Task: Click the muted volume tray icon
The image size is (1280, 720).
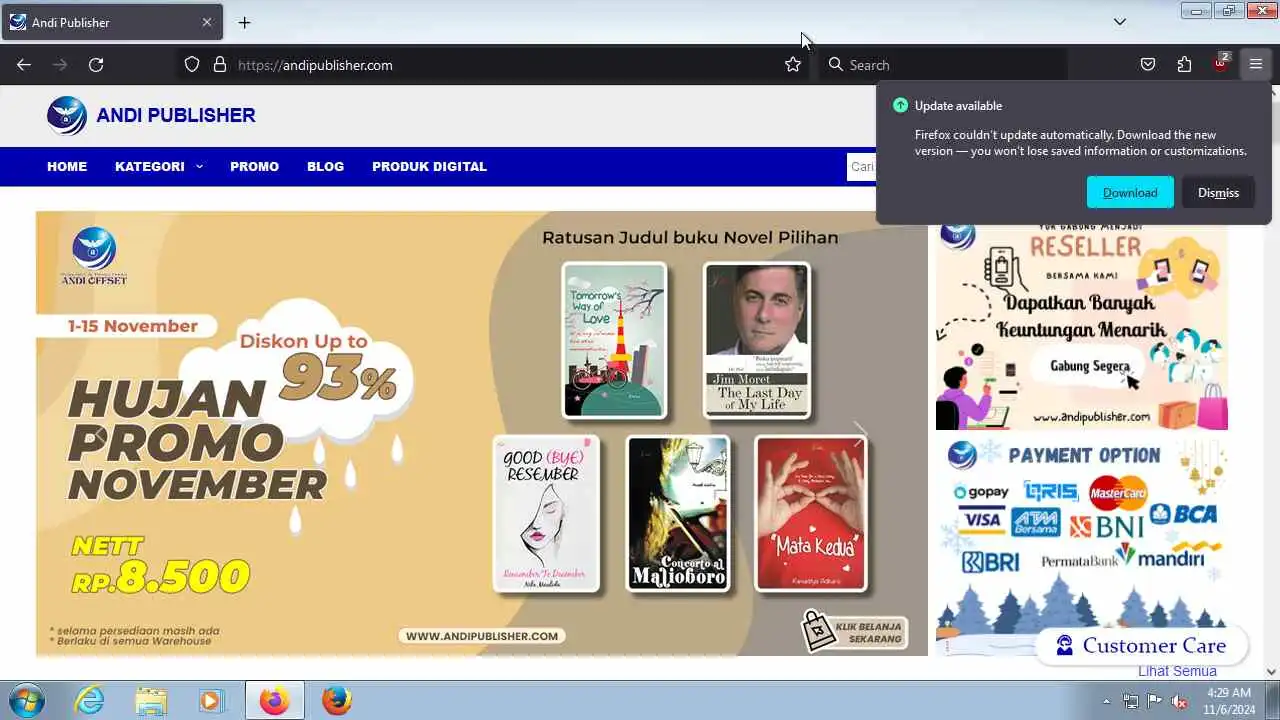Action: point(1179,701)
